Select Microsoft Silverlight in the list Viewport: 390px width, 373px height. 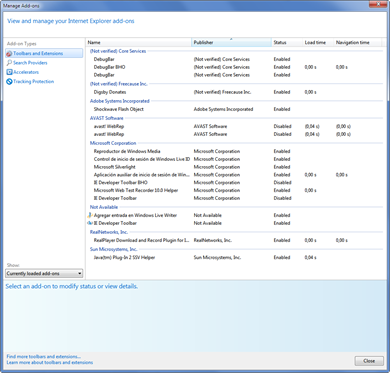pyautogui.click(x=234, y=167)
